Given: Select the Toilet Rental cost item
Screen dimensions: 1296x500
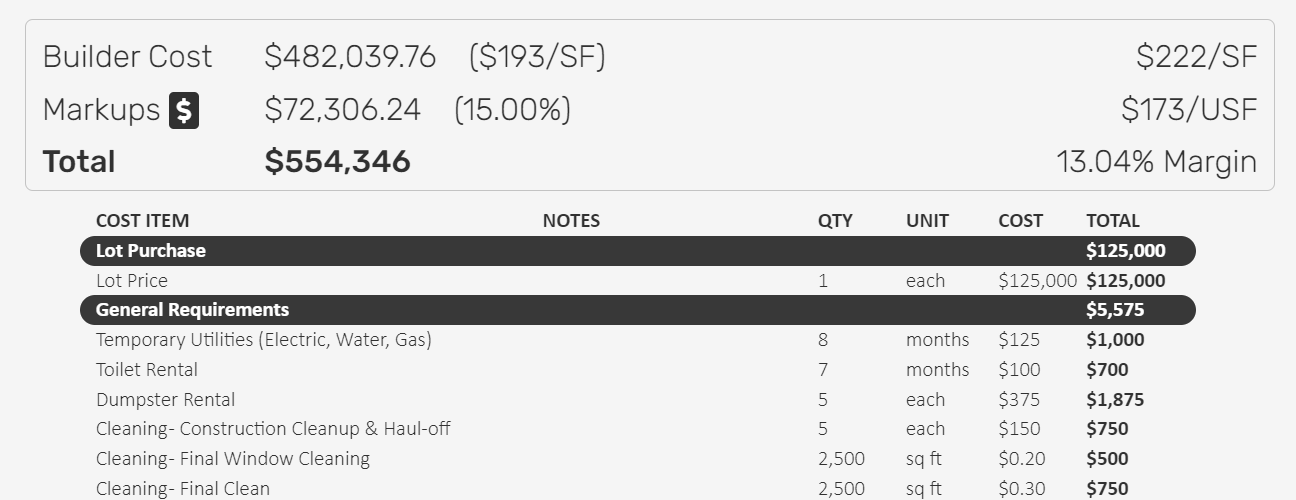Looking at the screenshot, I should point(147,370).
